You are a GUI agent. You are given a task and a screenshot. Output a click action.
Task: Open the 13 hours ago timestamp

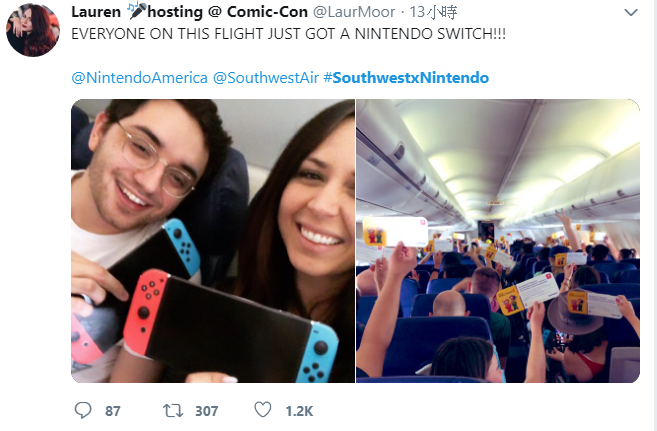pyautogui.click(x=433, y=12)
